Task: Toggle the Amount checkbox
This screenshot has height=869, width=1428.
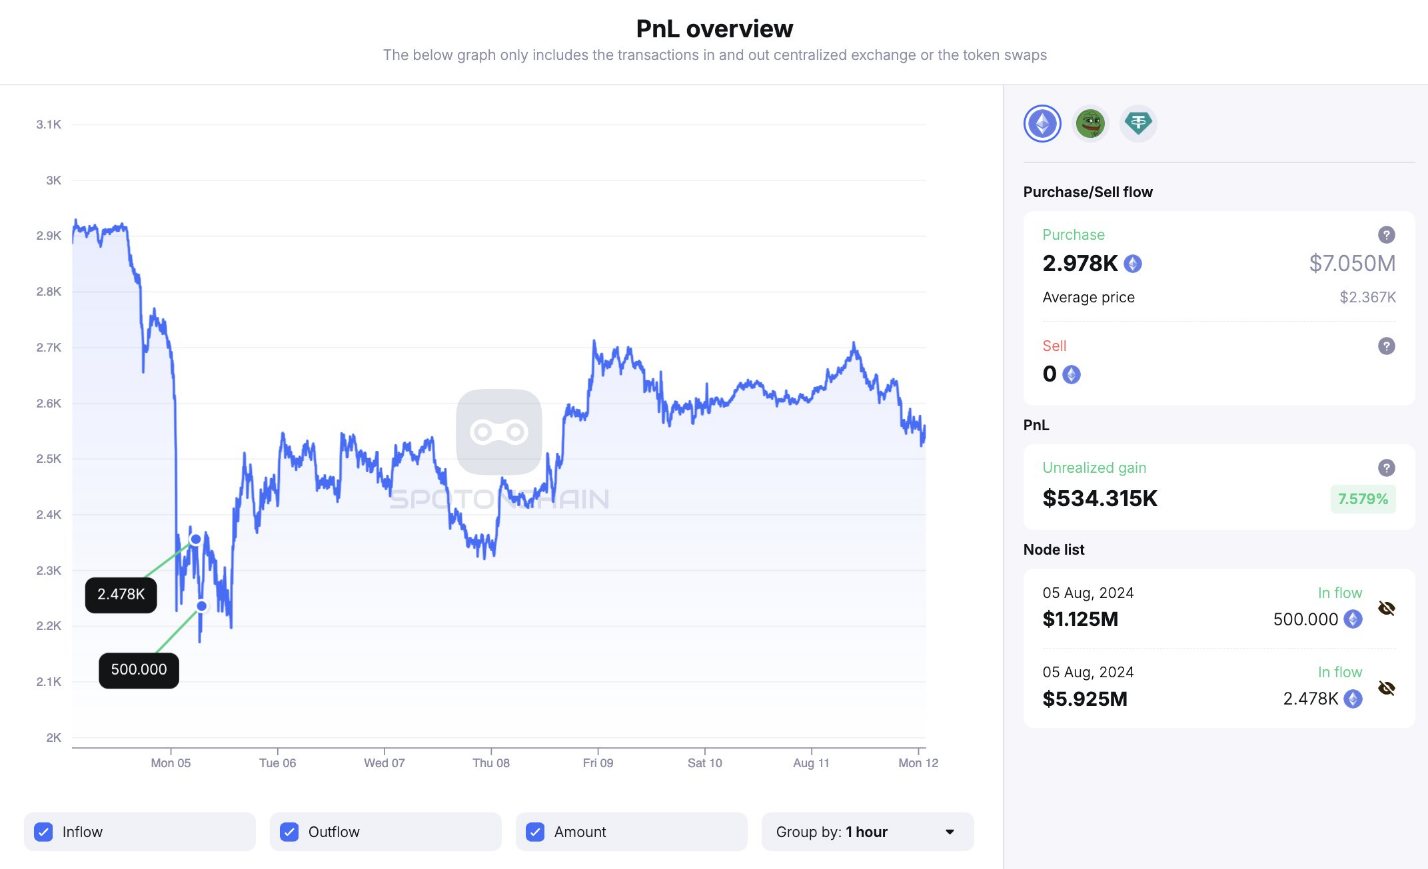Action: pyautogui.click(x=536, y=832)
